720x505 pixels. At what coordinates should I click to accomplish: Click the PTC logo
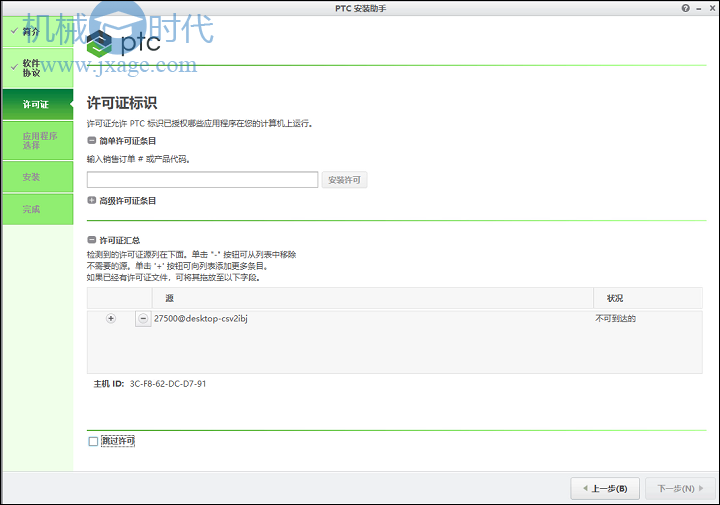(x=123, y=42)
